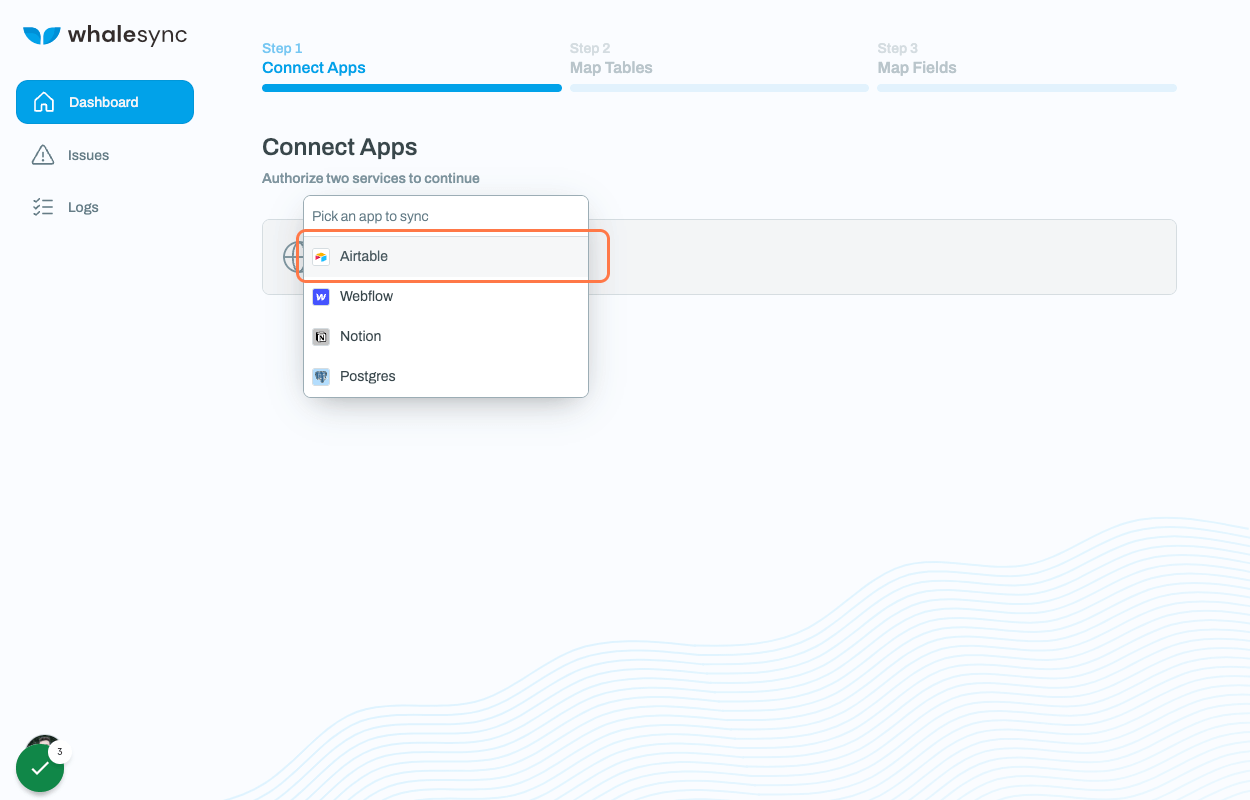Select the Webflow app icon
The height and width of the screenshot is (800, 1250).
pyautogui.click(x=321, y=296)
